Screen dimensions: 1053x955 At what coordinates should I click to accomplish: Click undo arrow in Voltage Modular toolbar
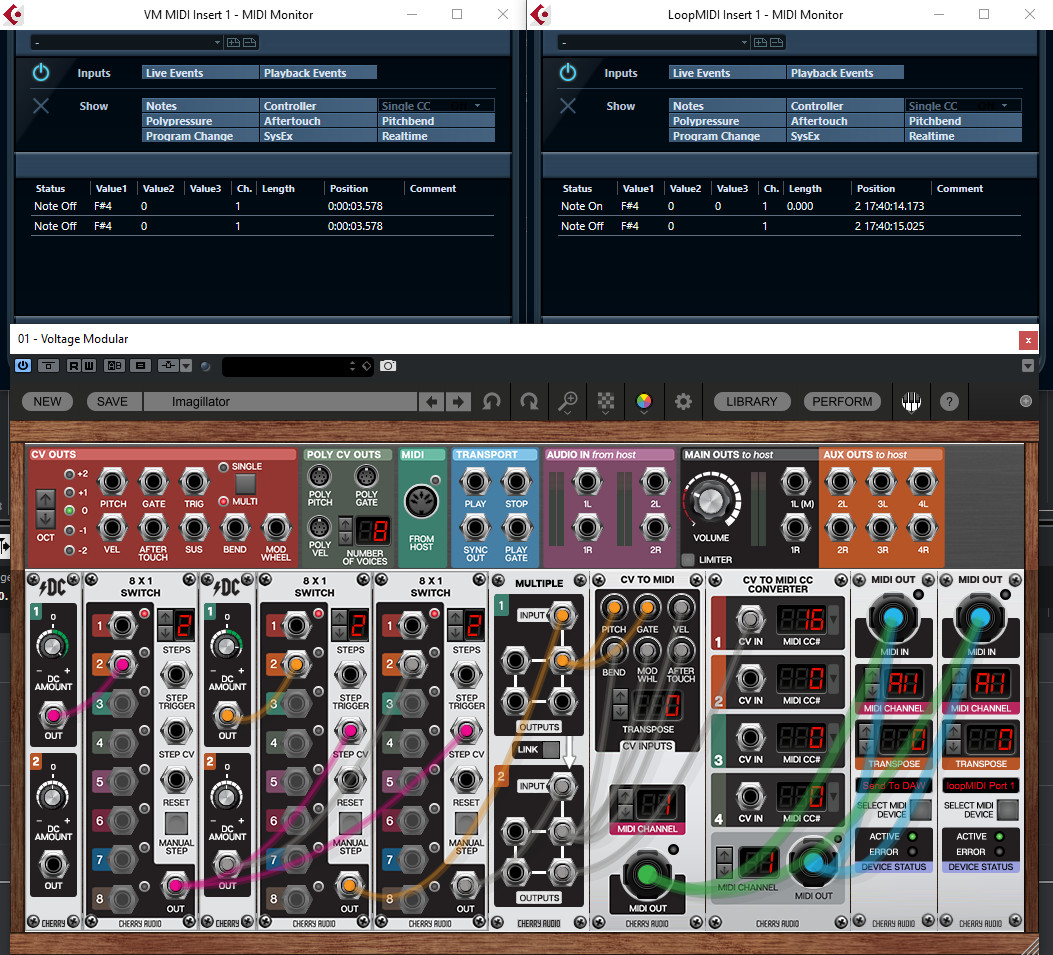click(x=492, y=402)
